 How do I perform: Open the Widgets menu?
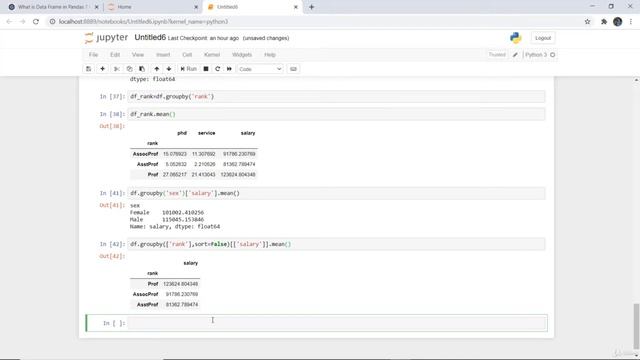[x=242, y=55]
